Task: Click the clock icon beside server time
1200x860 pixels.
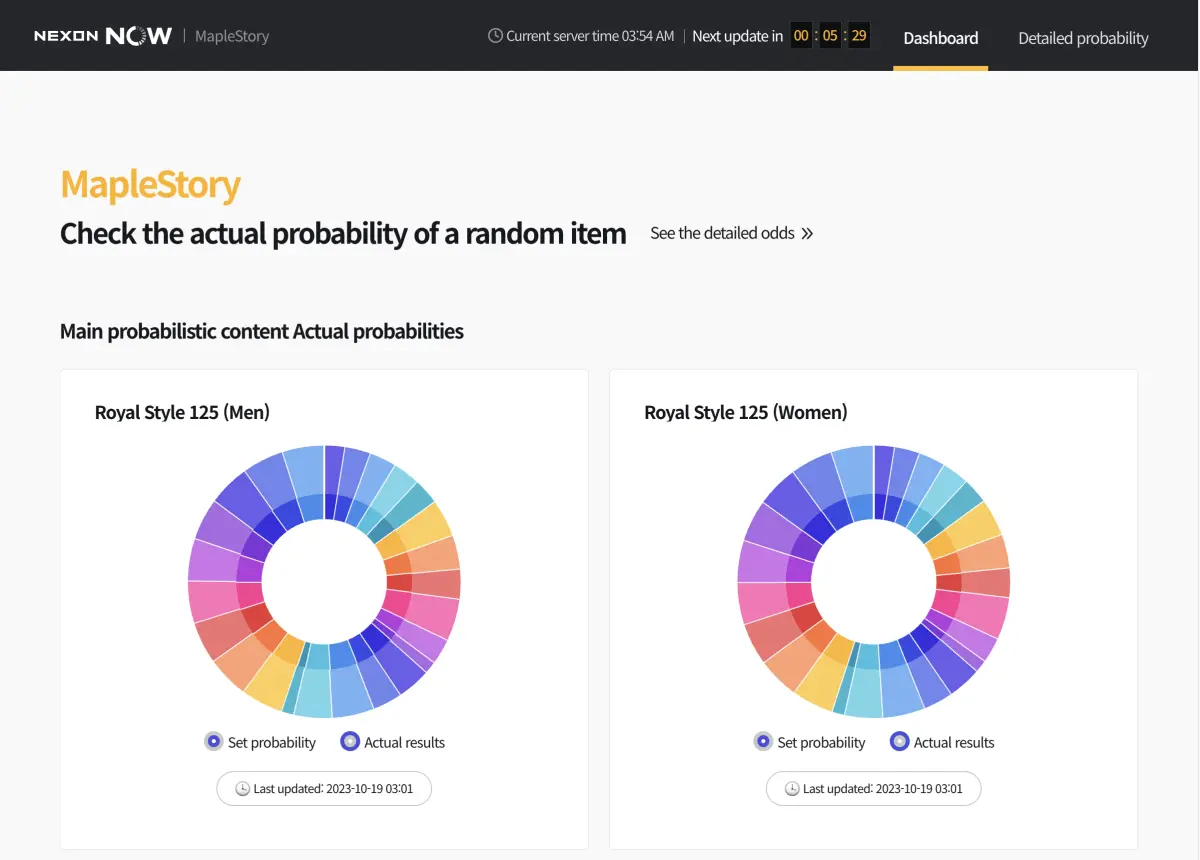Action: 494,35
